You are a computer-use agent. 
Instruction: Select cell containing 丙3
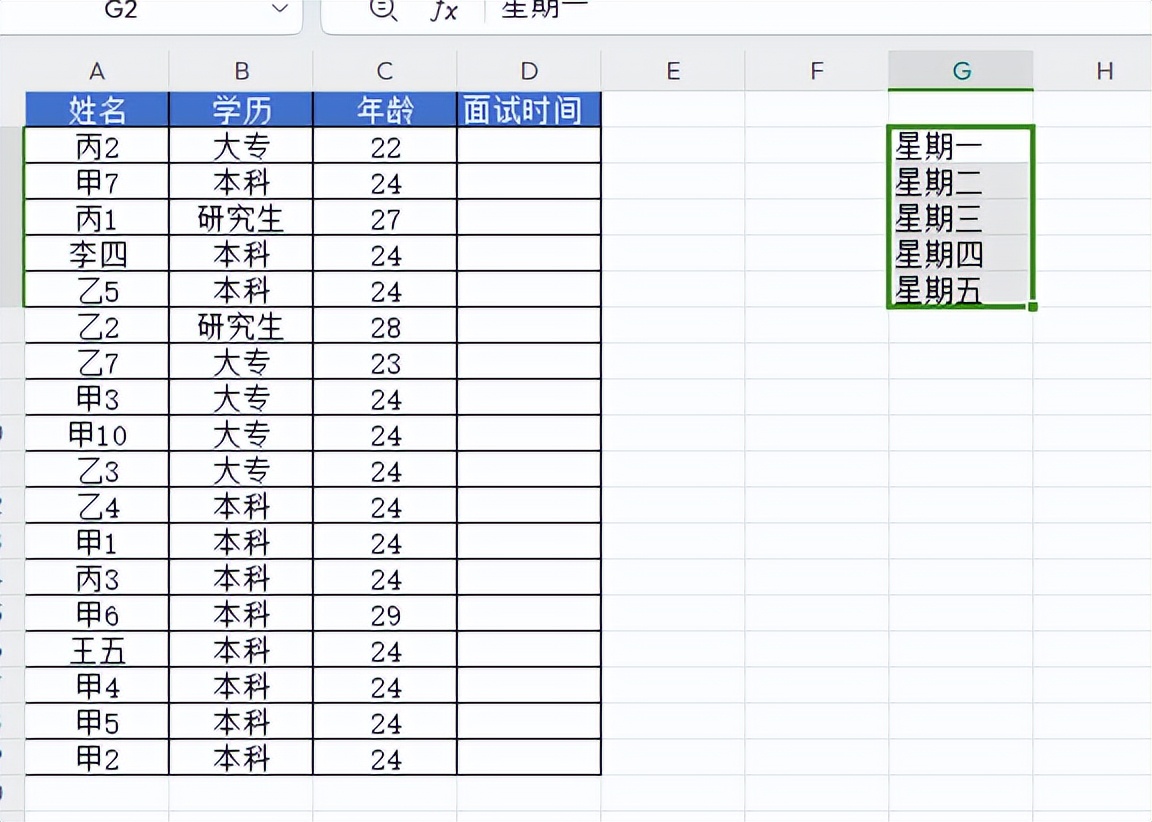click(x=97, y=577)
